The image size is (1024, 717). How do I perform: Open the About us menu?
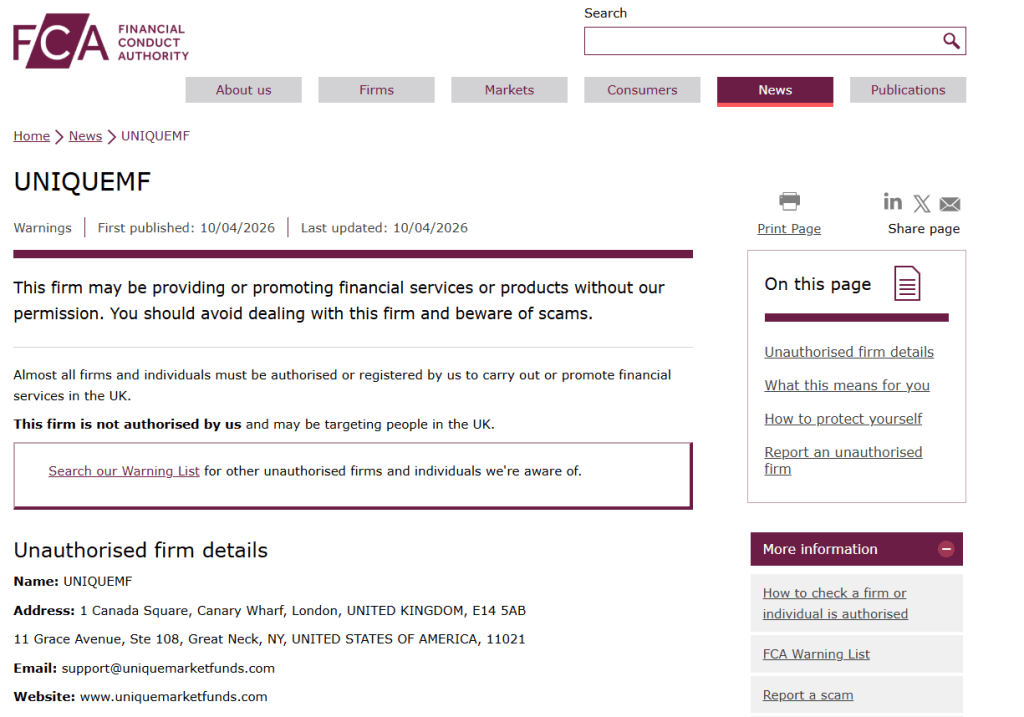(x=243, y=90)
